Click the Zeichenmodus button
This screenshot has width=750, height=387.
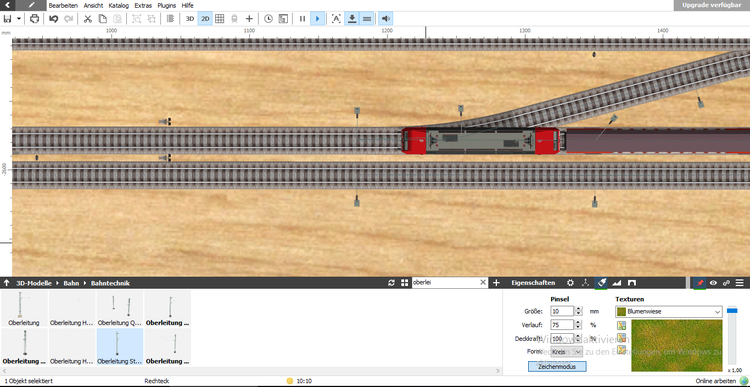(557, 366)
